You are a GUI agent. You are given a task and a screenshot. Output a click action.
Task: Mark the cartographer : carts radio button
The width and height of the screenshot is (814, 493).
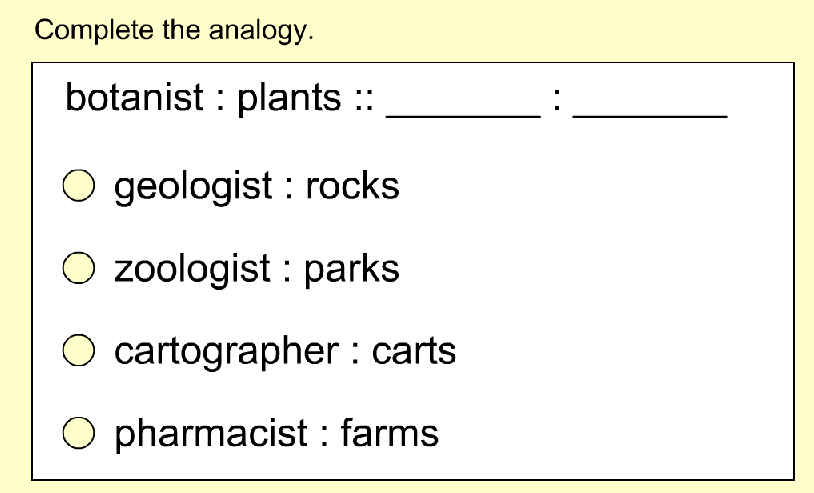(x=79, y=350)
